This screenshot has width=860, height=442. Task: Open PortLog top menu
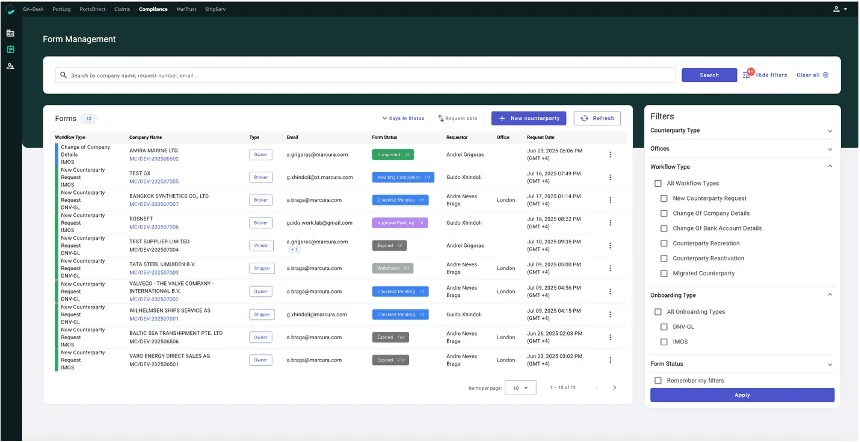(x=62, y=9)
